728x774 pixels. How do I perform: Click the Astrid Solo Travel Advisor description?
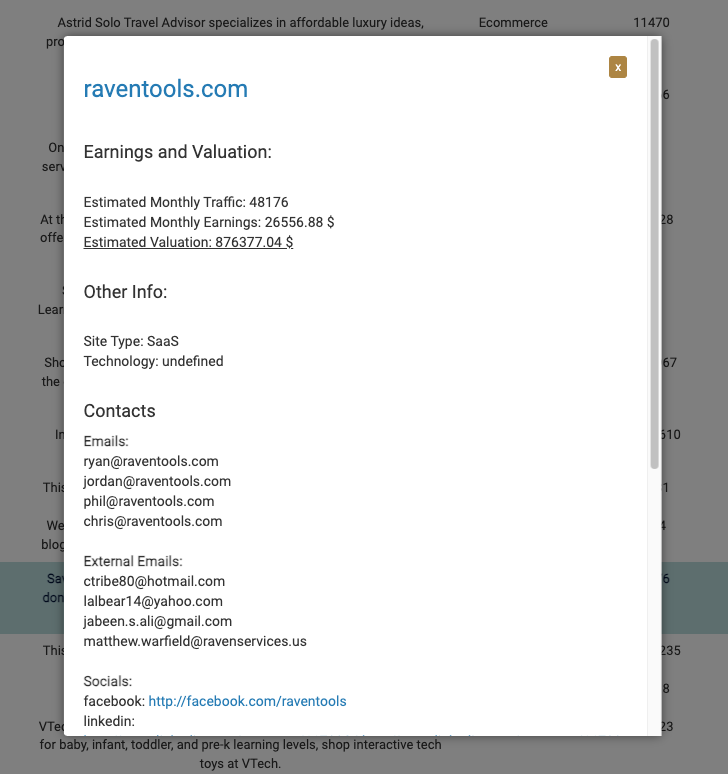240,23
